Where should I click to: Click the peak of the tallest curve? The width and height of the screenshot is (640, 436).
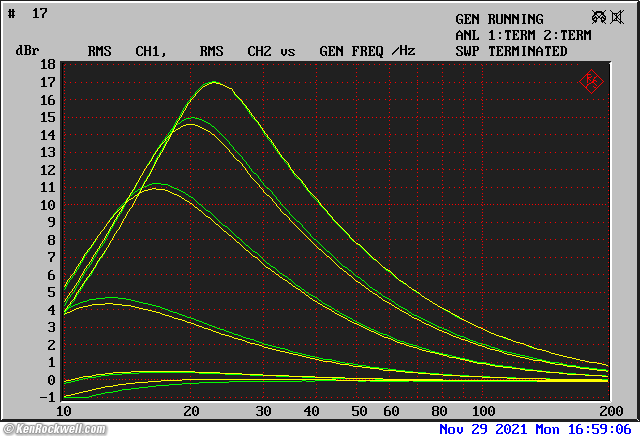(x=214, y=82)
